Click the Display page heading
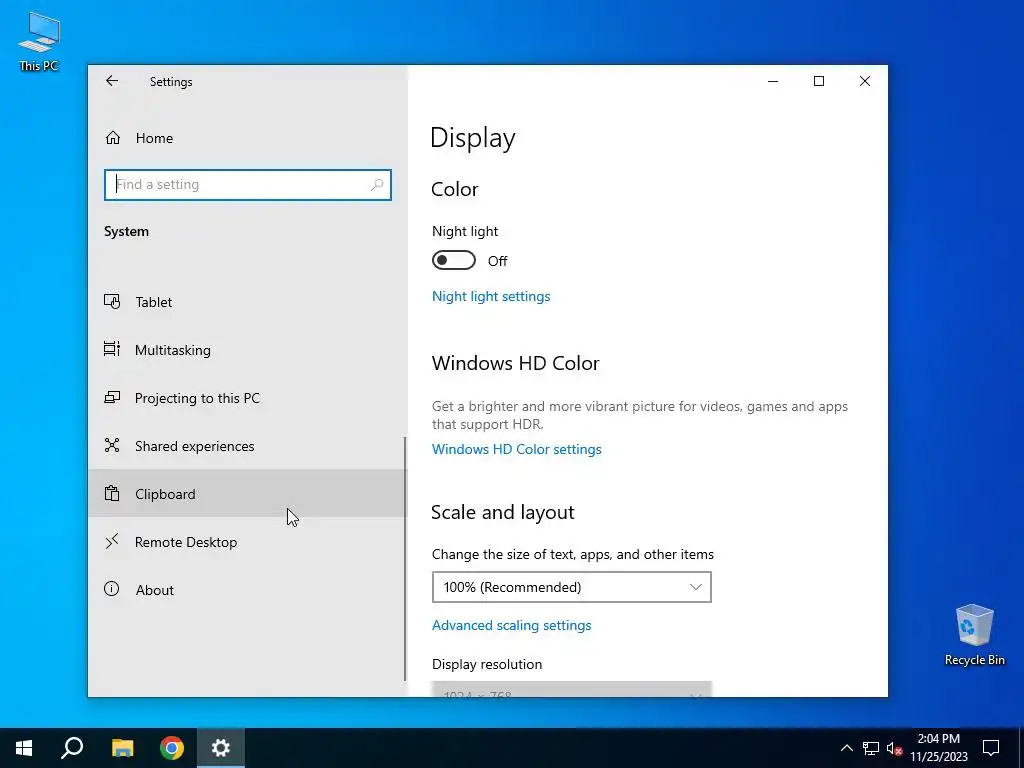 tap(473, 138)
